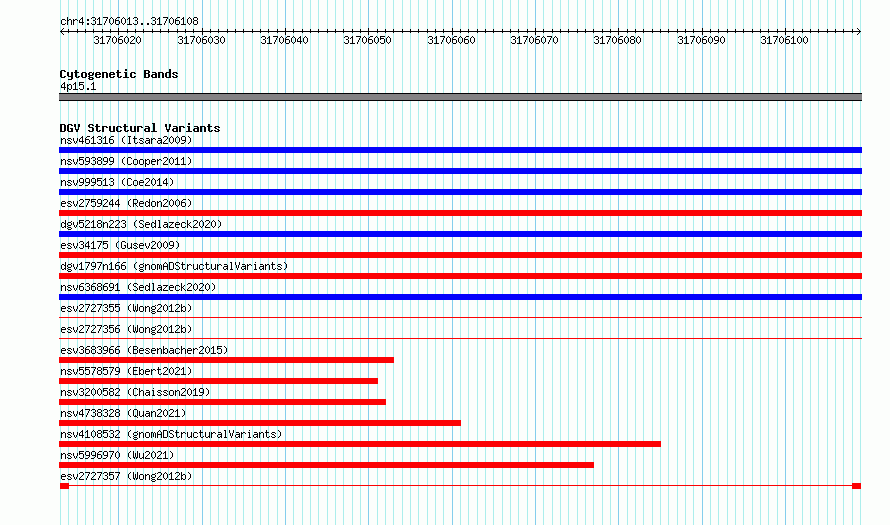The width and height of the screenshot is (890, 525).
Task: Open nsv999513 (Coe2014) variant label
Action: click(117, 182)
